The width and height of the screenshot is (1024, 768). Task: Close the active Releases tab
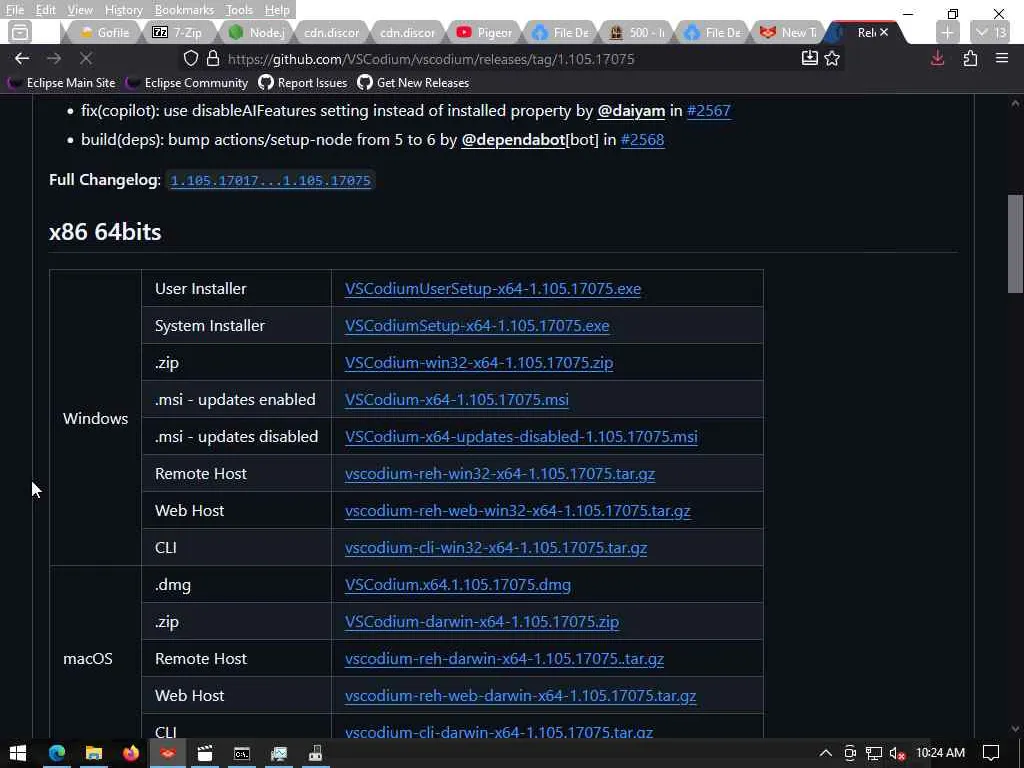(884, 32)
